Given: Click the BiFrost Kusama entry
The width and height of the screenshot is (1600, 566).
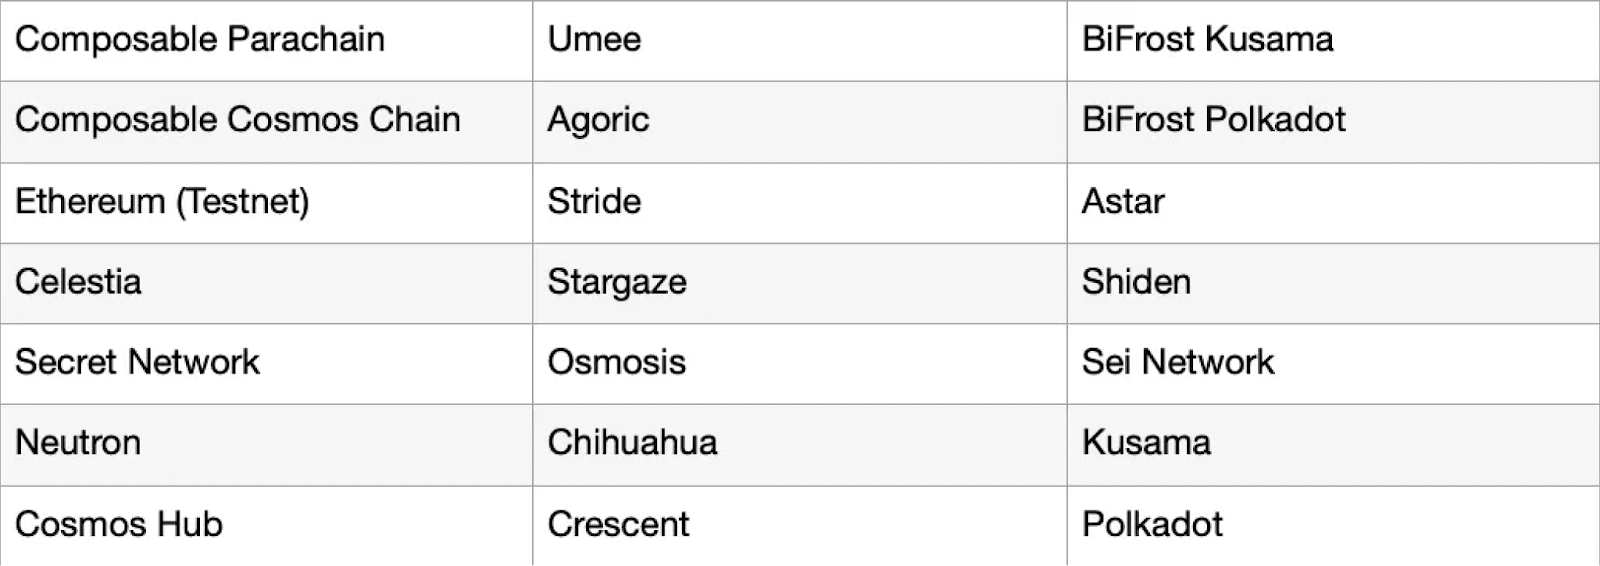Looking at the screenshot, I should pyautogui.click(x=1207, y=40).
